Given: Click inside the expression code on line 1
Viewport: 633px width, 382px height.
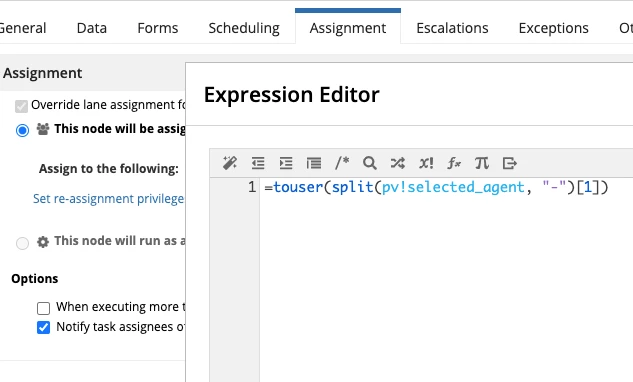Looking at the screenshot, I should (436, 187).
